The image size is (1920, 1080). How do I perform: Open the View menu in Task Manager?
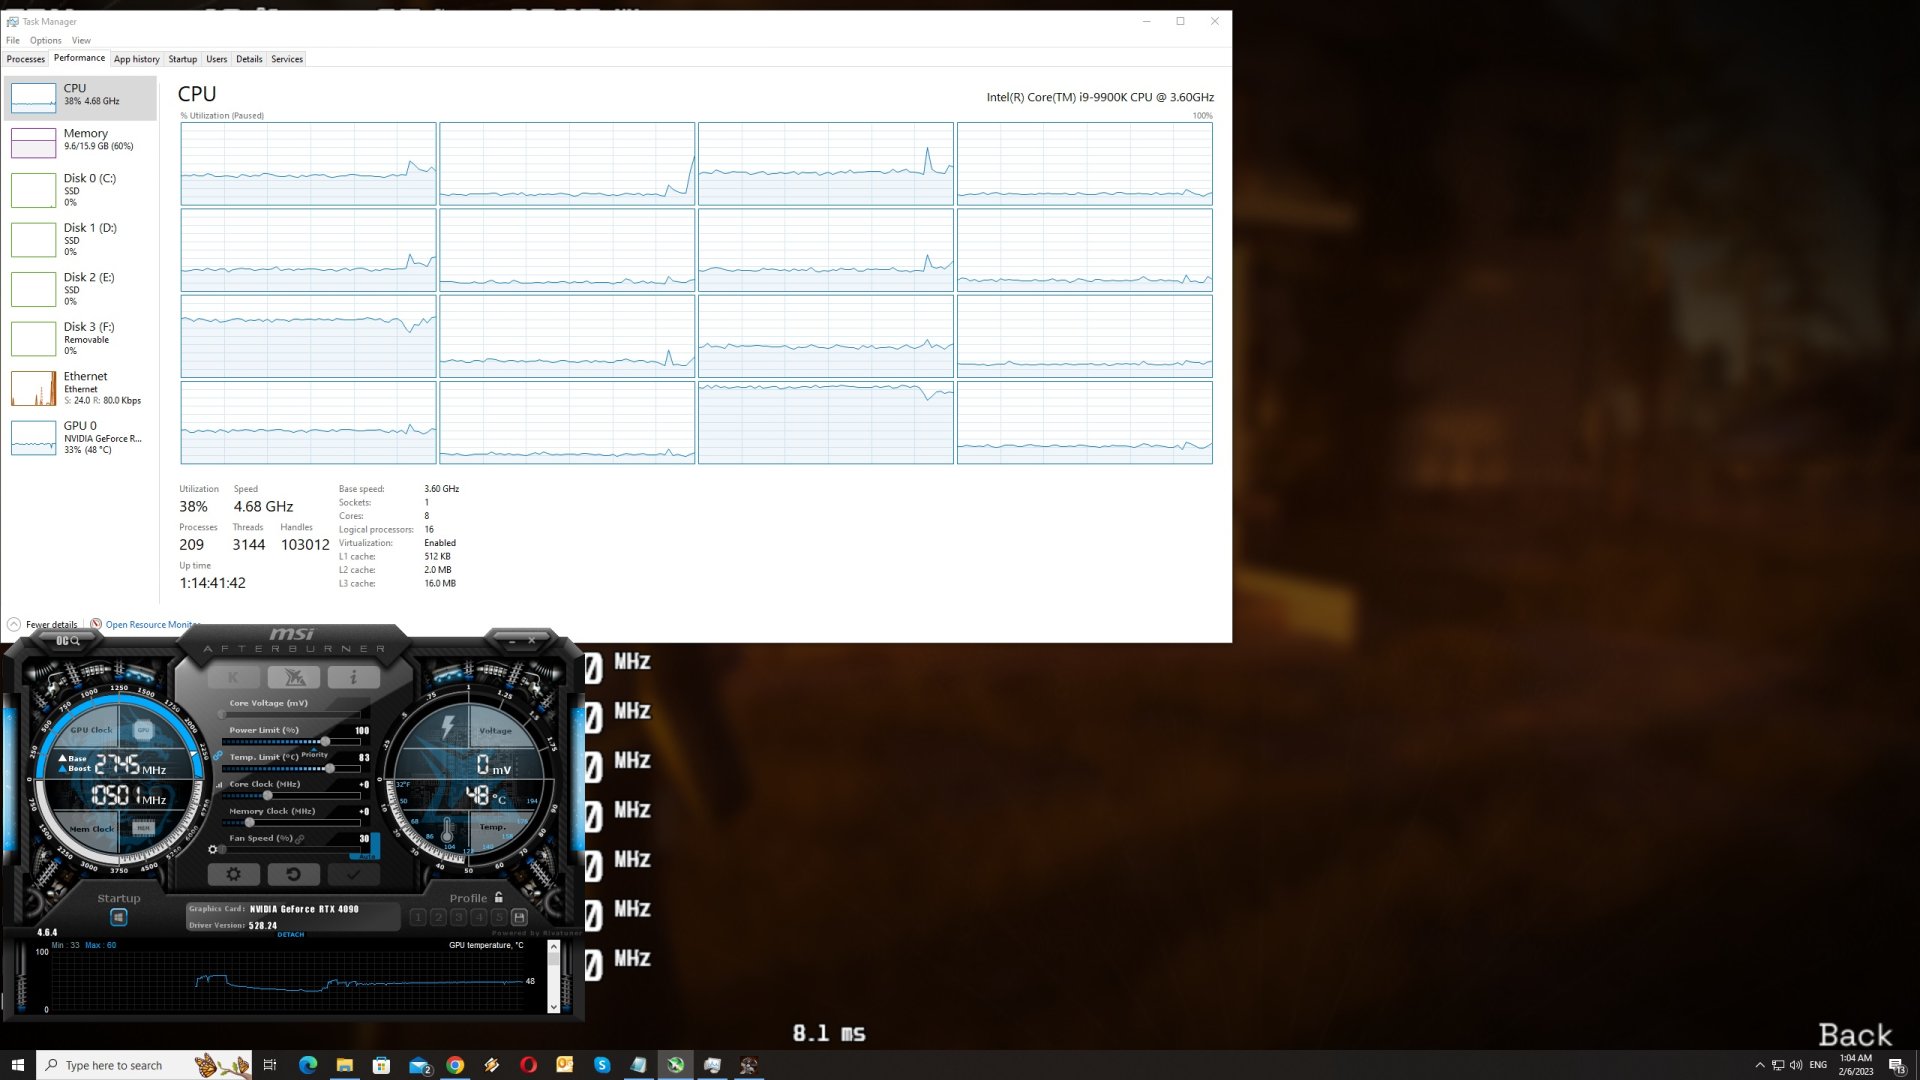click(x=81, y=40)
